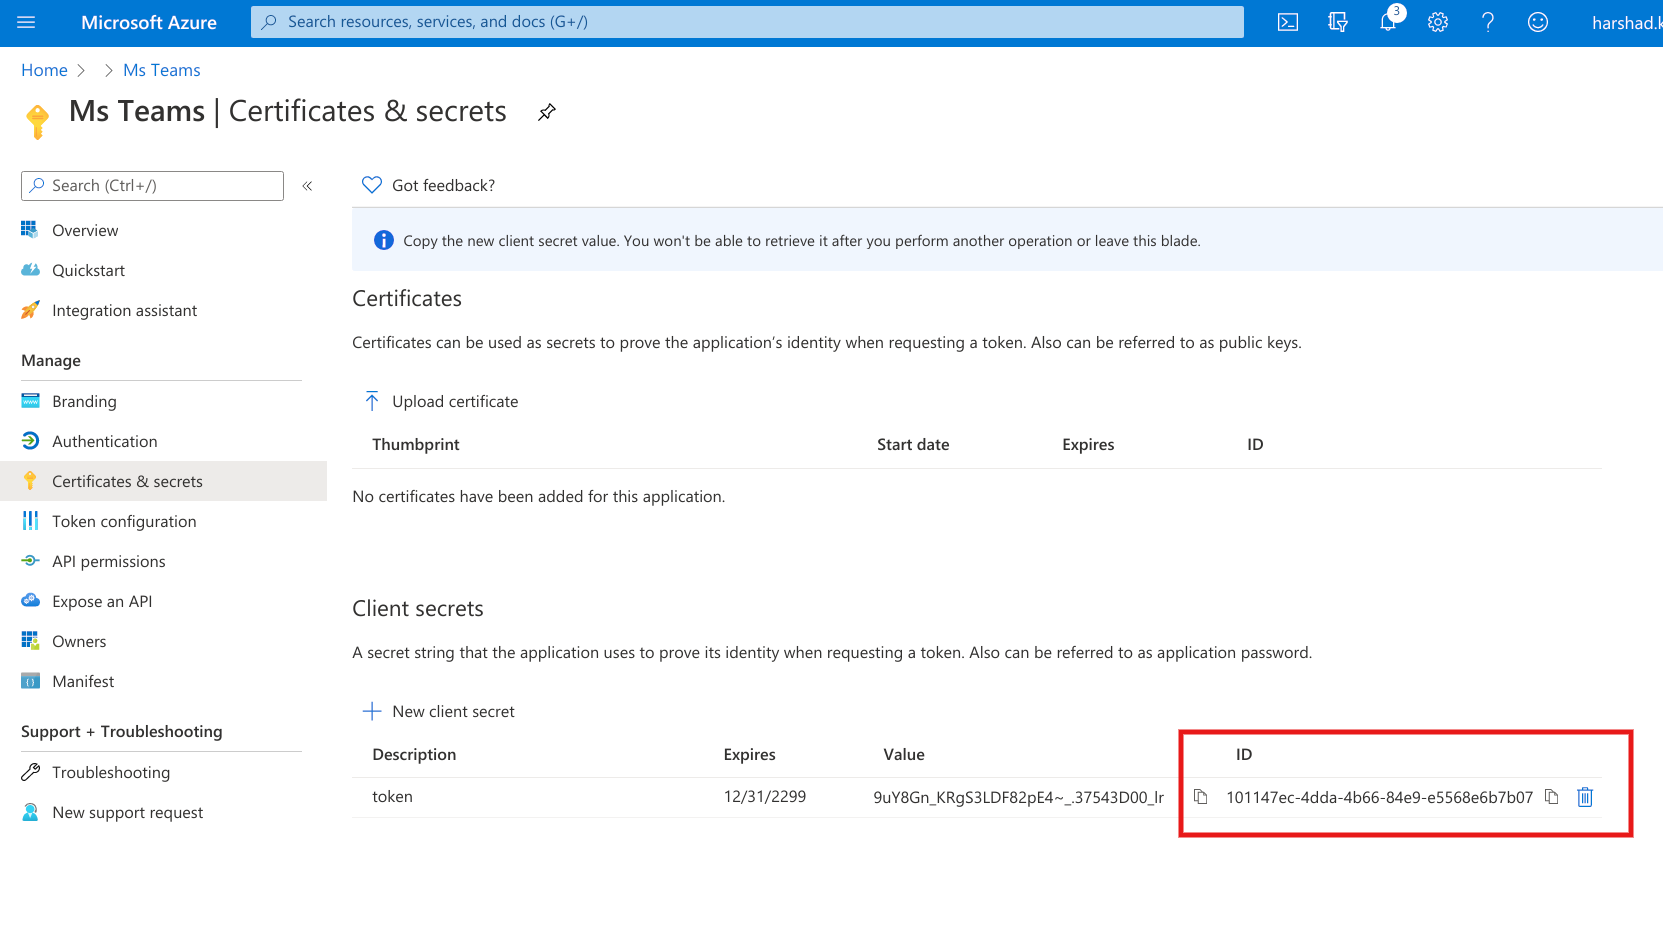
Task: Open the Azure portal hamburger menu
Action: [26, 22]
